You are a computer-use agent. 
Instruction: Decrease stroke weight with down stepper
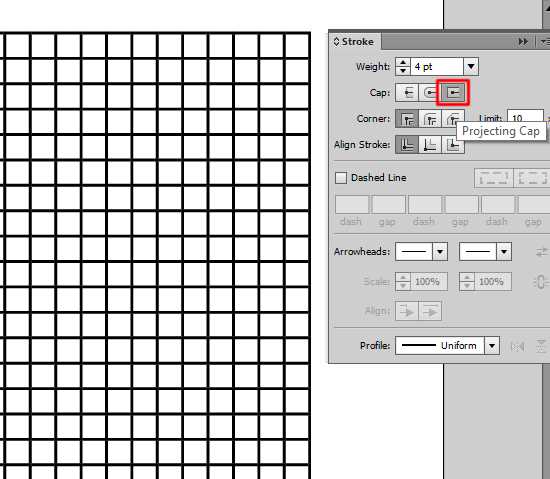click(403, 71)
